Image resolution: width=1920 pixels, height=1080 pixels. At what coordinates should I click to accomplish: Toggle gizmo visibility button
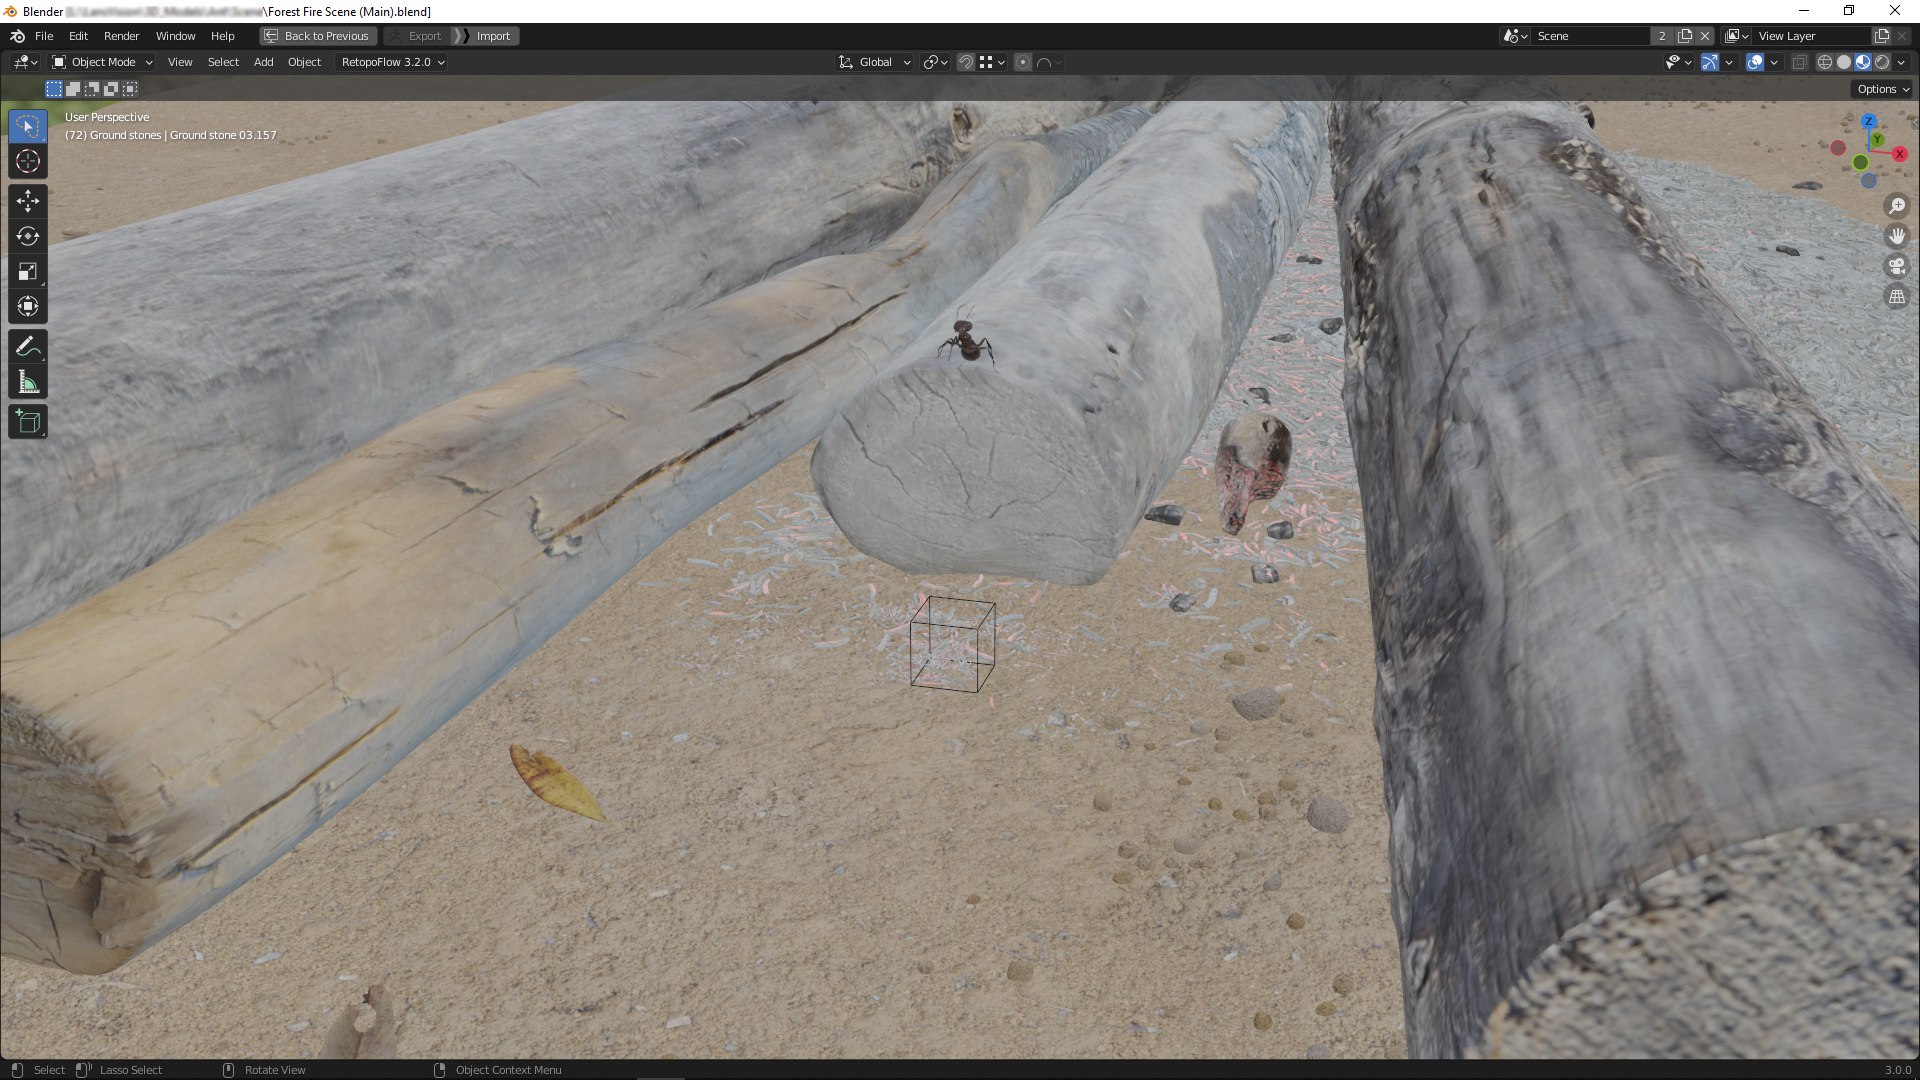[1710, 62]
